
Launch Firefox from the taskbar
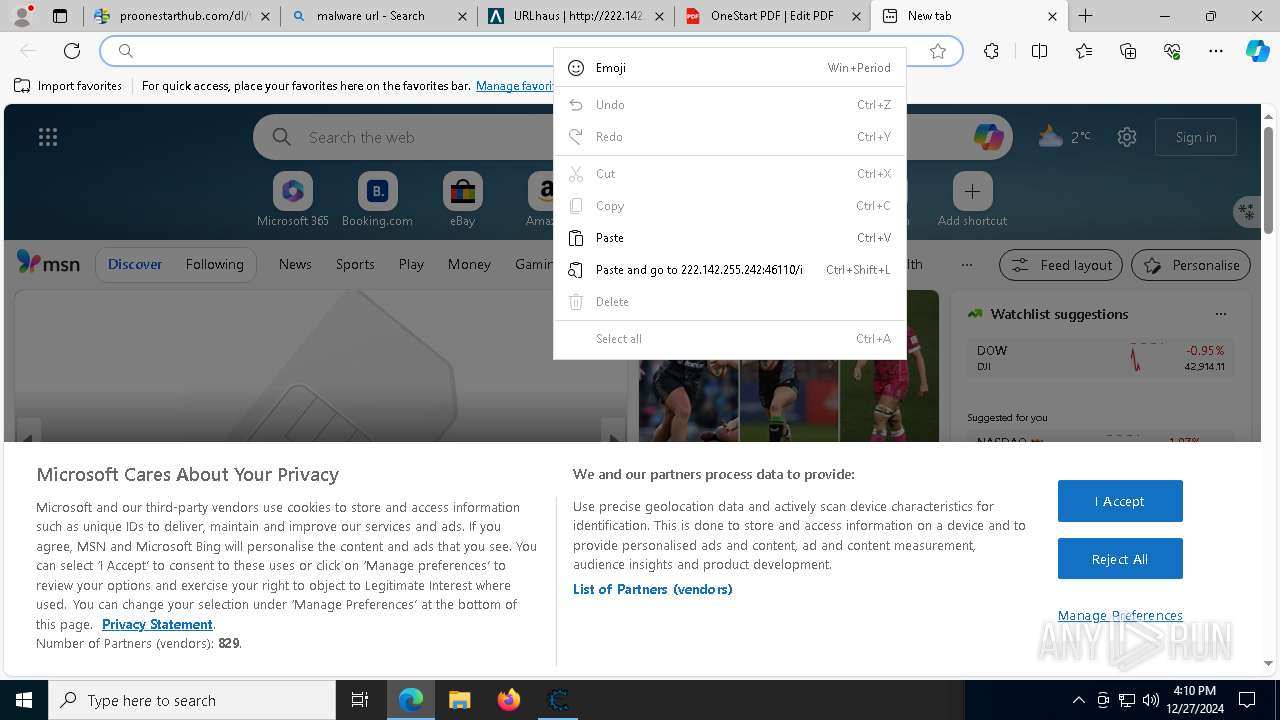click(509, 700)
